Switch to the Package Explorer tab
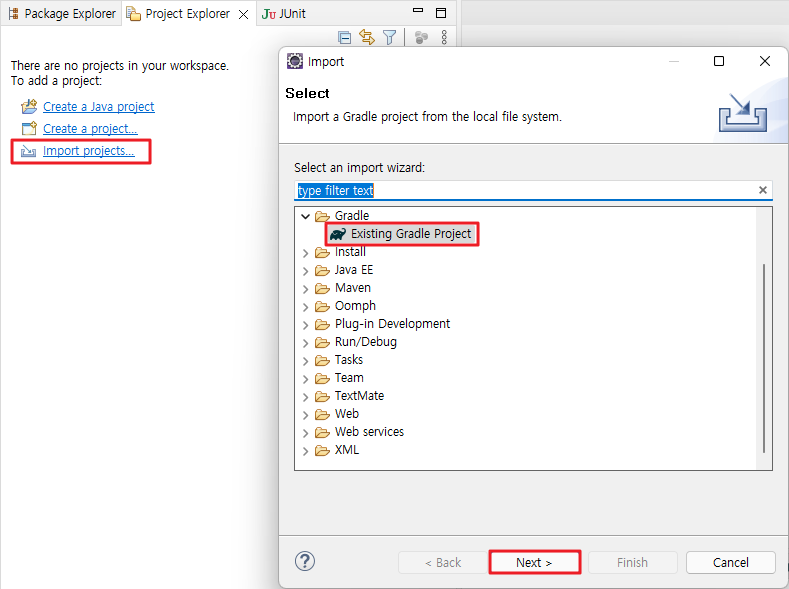The image size is (789, 589). tap(62, 14)
